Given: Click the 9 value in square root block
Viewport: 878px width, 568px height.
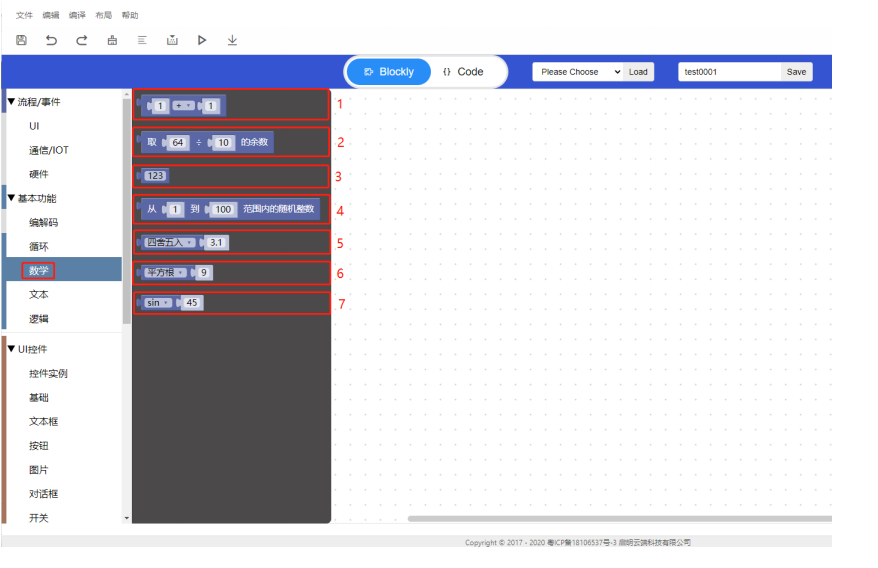Looking at the screenshot, I should coord(204,272).
